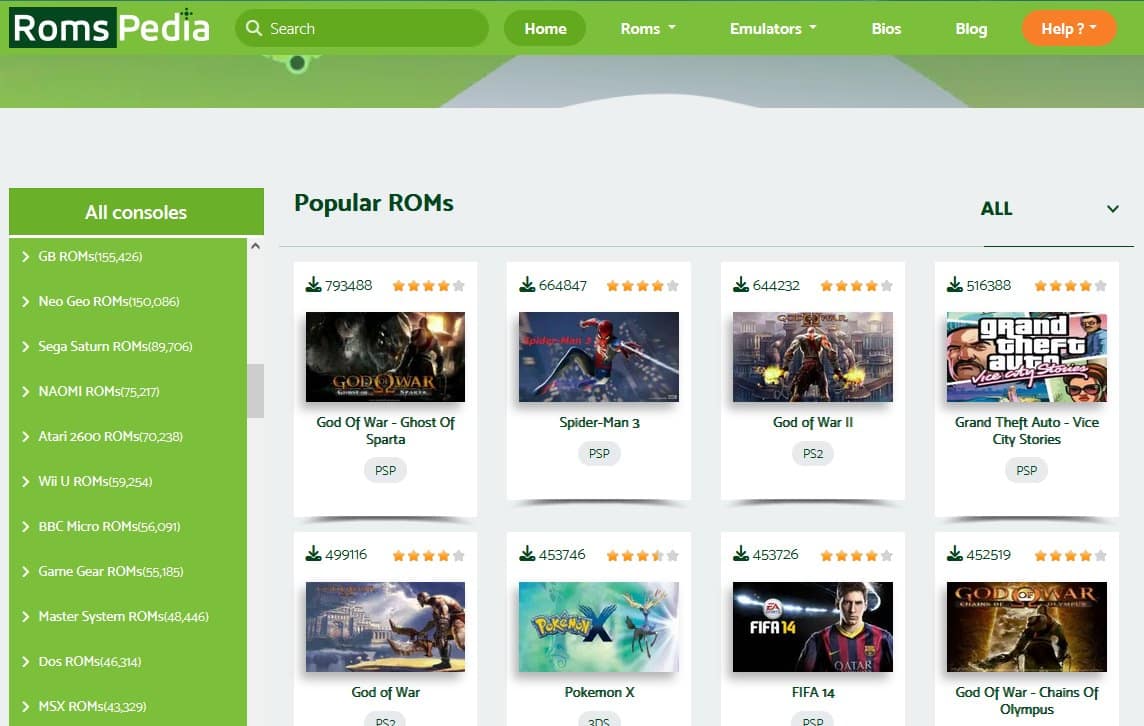Open NAOMI ROMs category
Image resolution: width=1144 pixels, height=726 pixels.
98,391
